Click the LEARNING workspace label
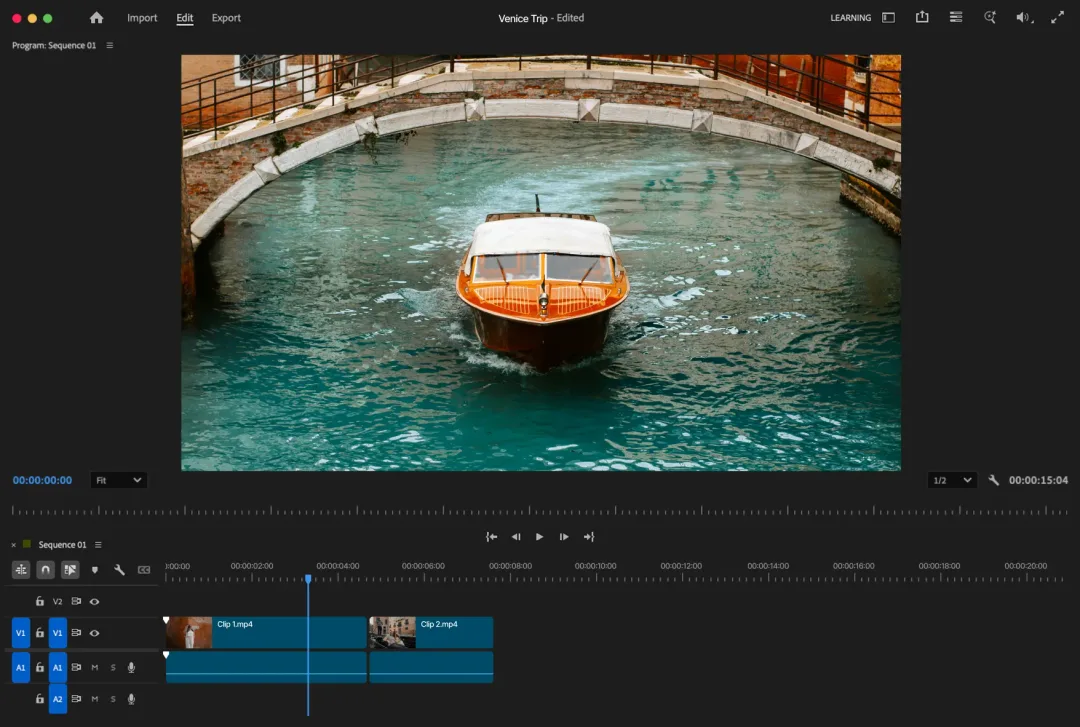This screenshot has height=727, width=1080. pyautogui.click(x=851, y=18)
